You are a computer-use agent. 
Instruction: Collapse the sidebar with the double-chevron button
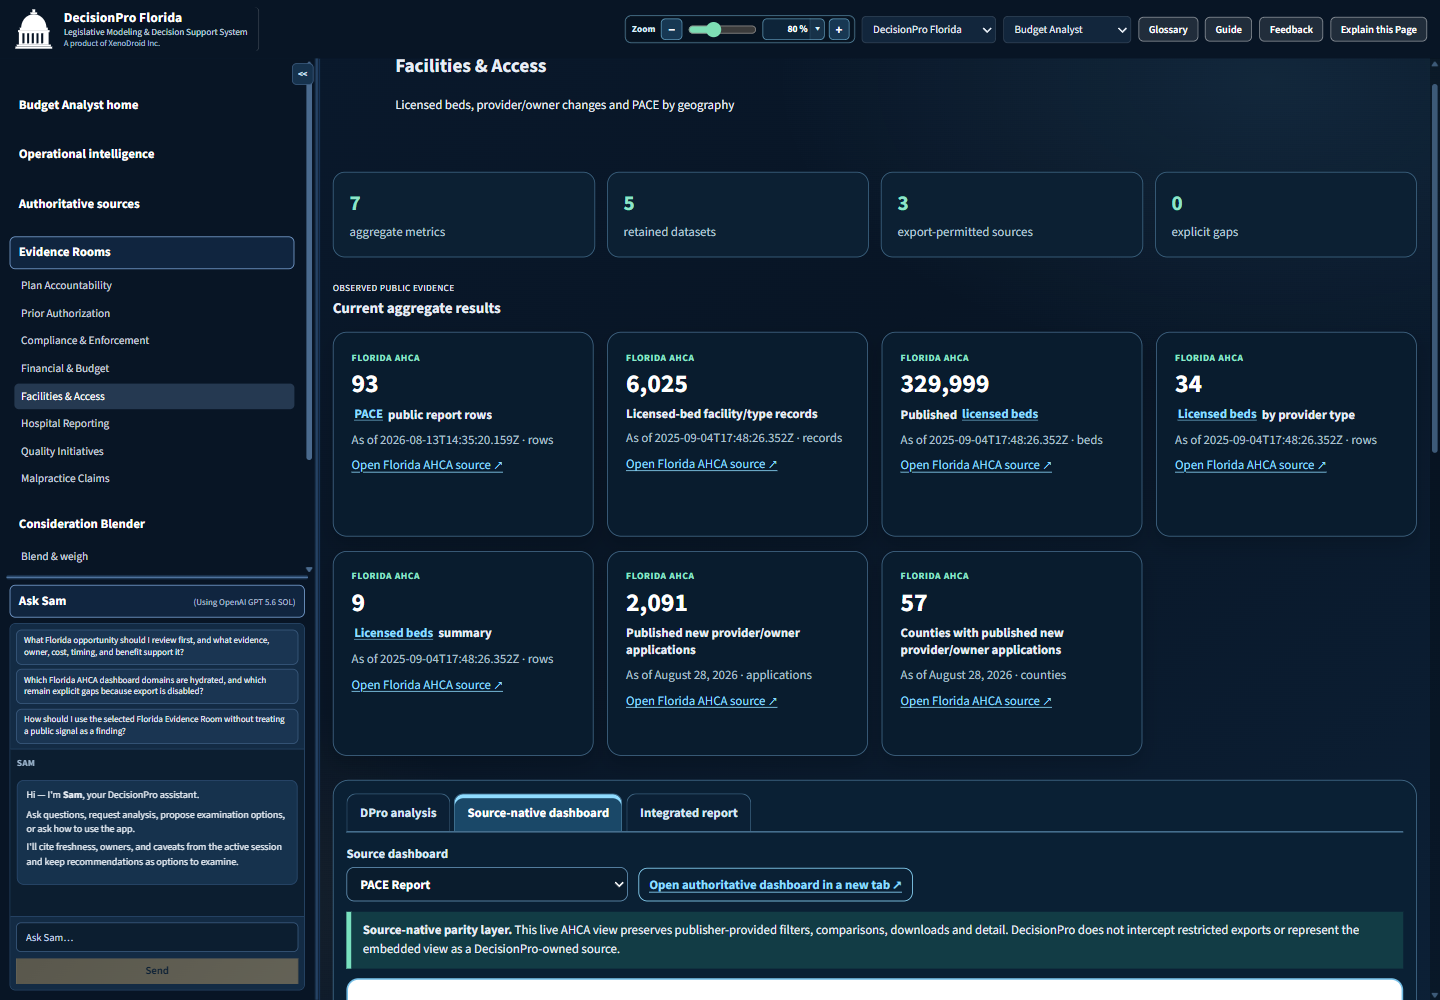point(302,74)
